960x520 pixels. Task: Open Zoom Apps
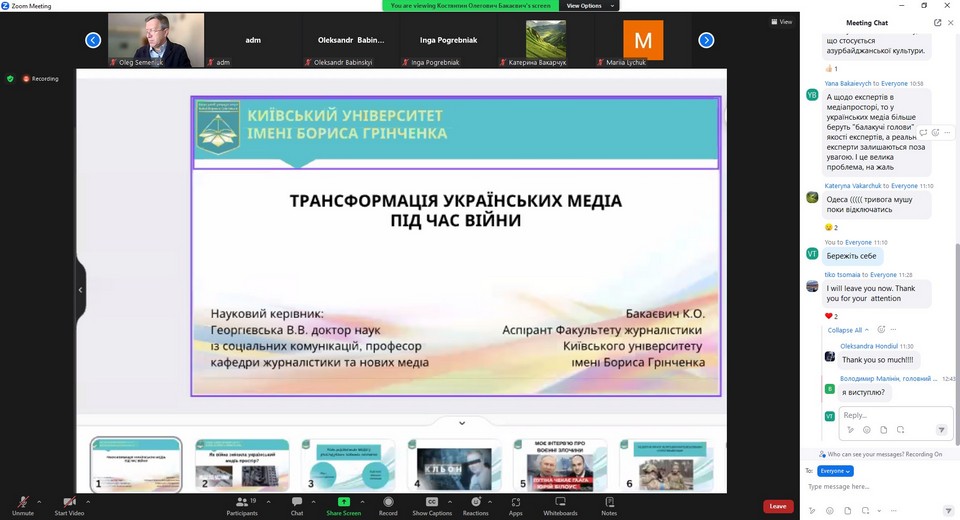click(516, 503)
